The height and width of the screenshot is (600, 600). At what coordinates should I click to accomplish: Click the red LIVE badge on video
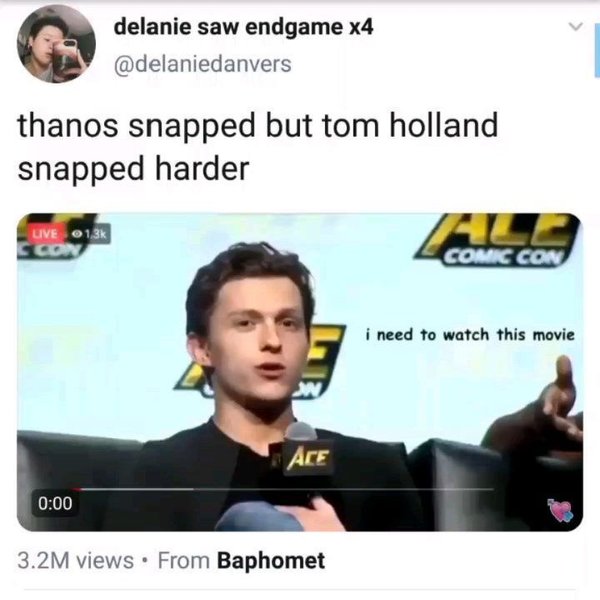45,233
